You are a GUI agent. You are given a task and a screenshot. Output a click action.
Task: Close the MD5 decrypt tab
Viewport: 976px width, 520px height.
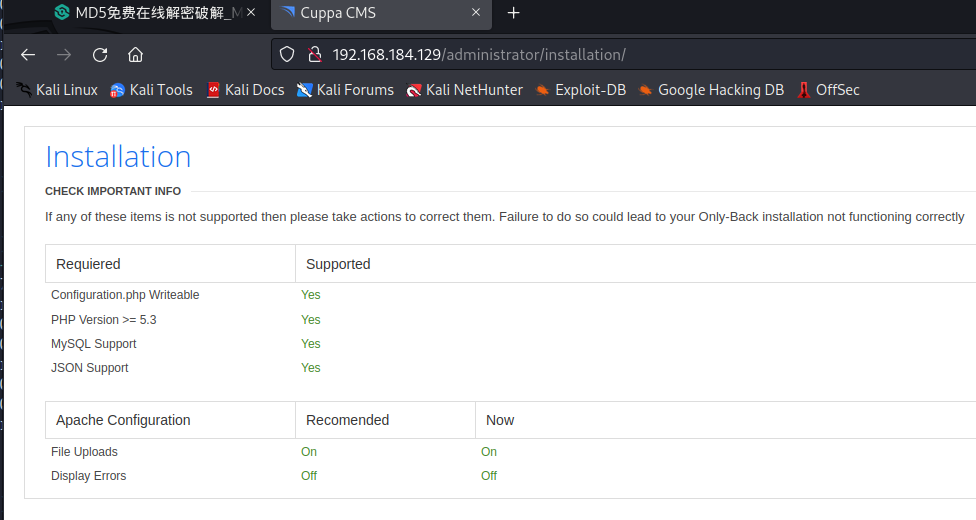click(251, 12)
